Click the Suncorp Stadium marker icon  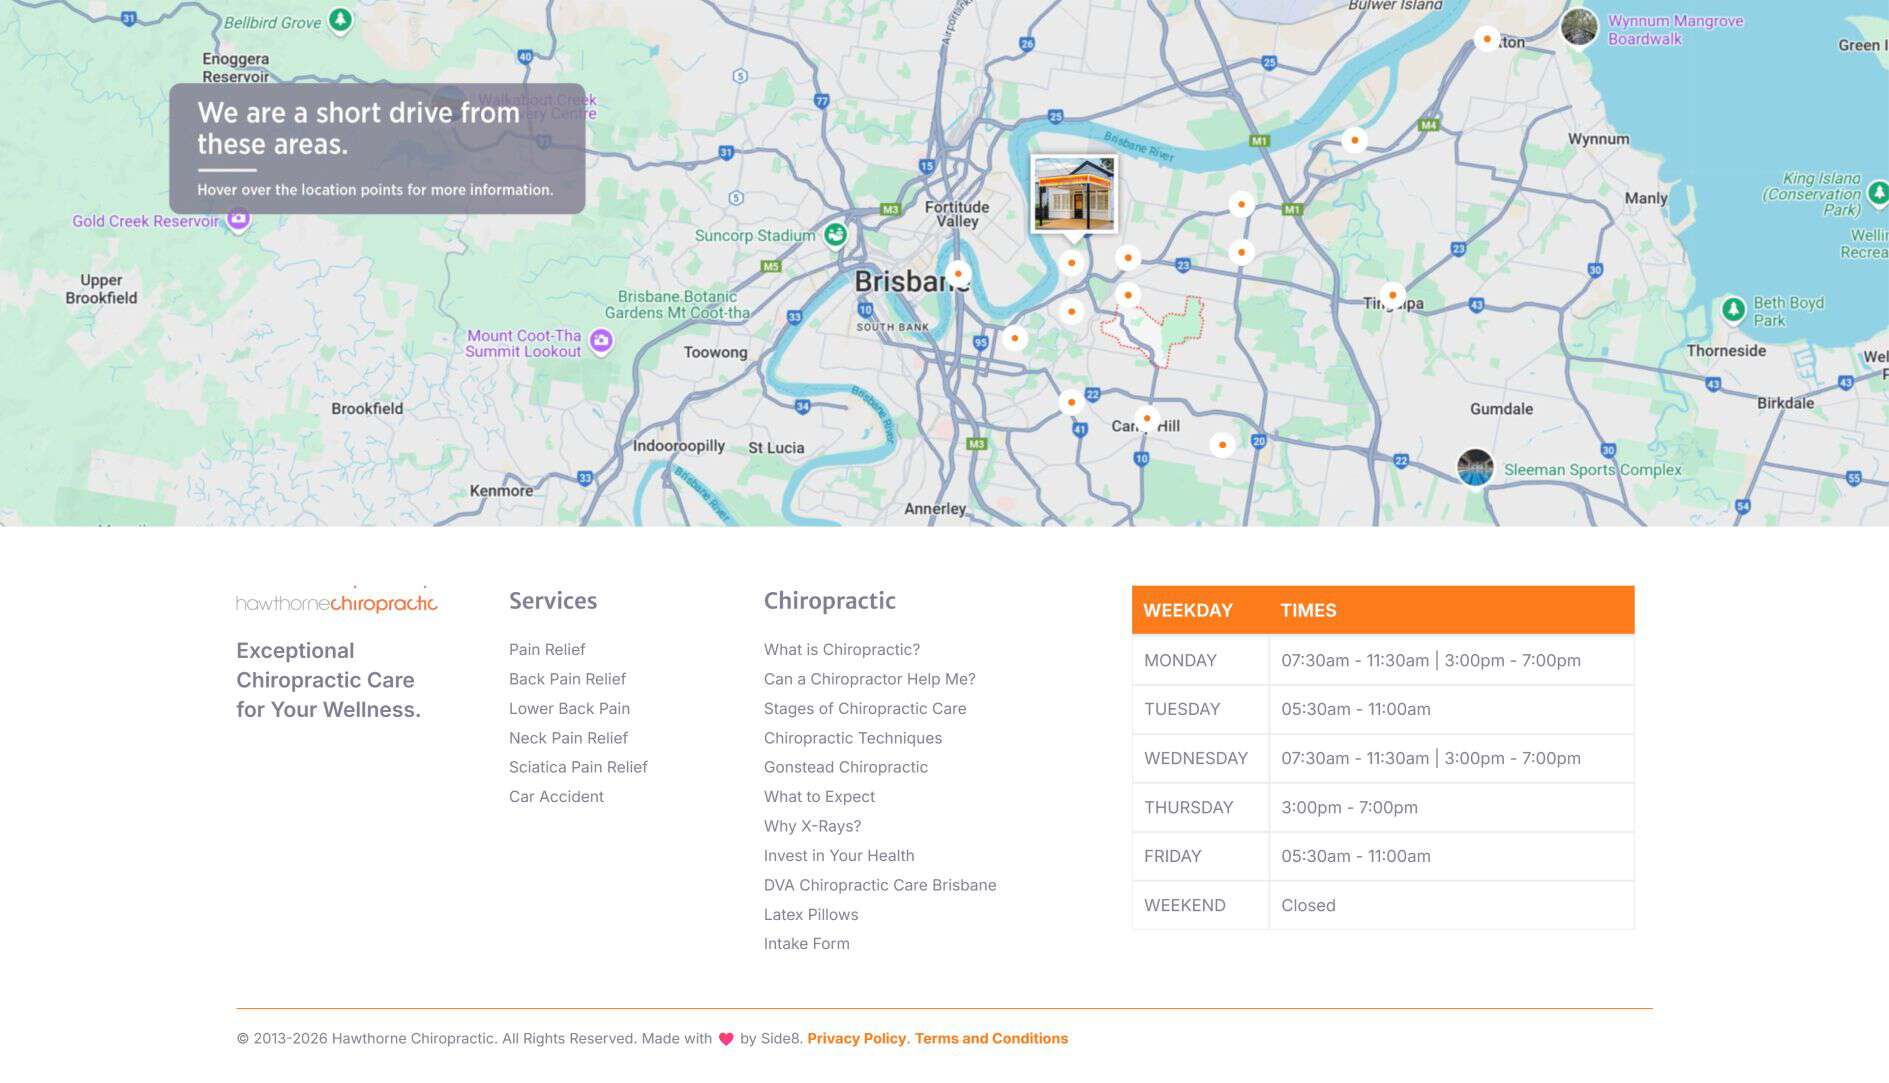pyautogui.click(x=835, y=234)
